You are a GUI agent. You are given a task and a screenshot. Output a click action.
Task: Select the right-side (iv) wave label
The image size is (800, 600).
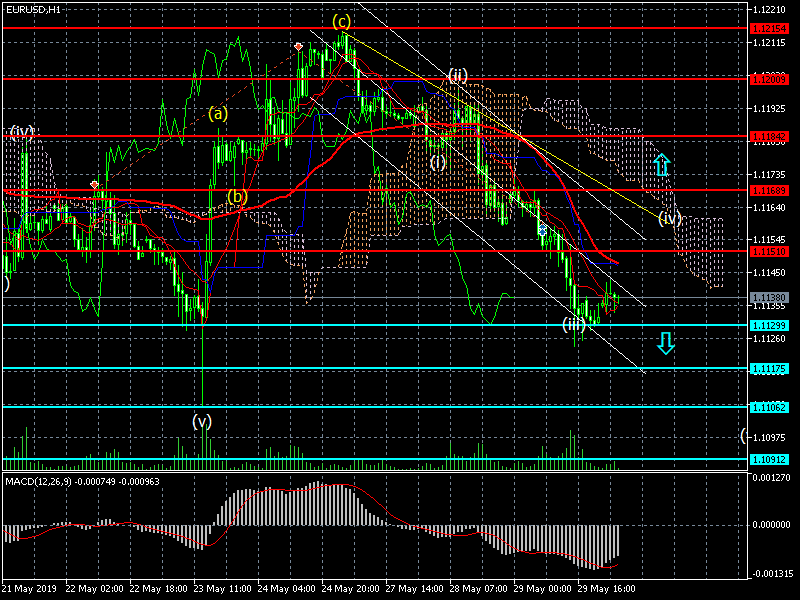click(669, 217)
